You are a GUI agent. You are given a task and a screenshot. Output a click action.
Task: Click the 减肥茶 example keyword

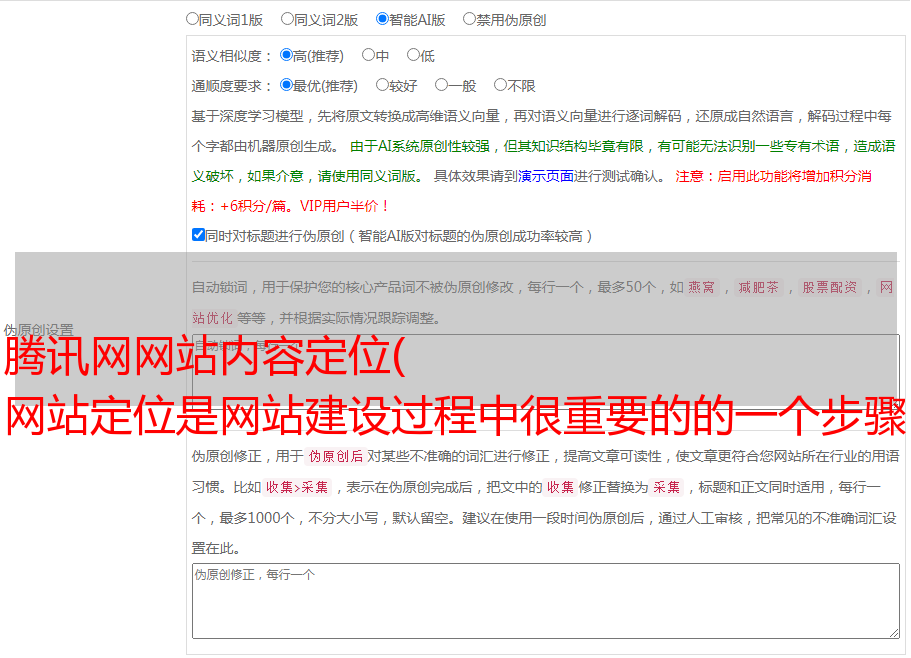click(x=758, y=287)
